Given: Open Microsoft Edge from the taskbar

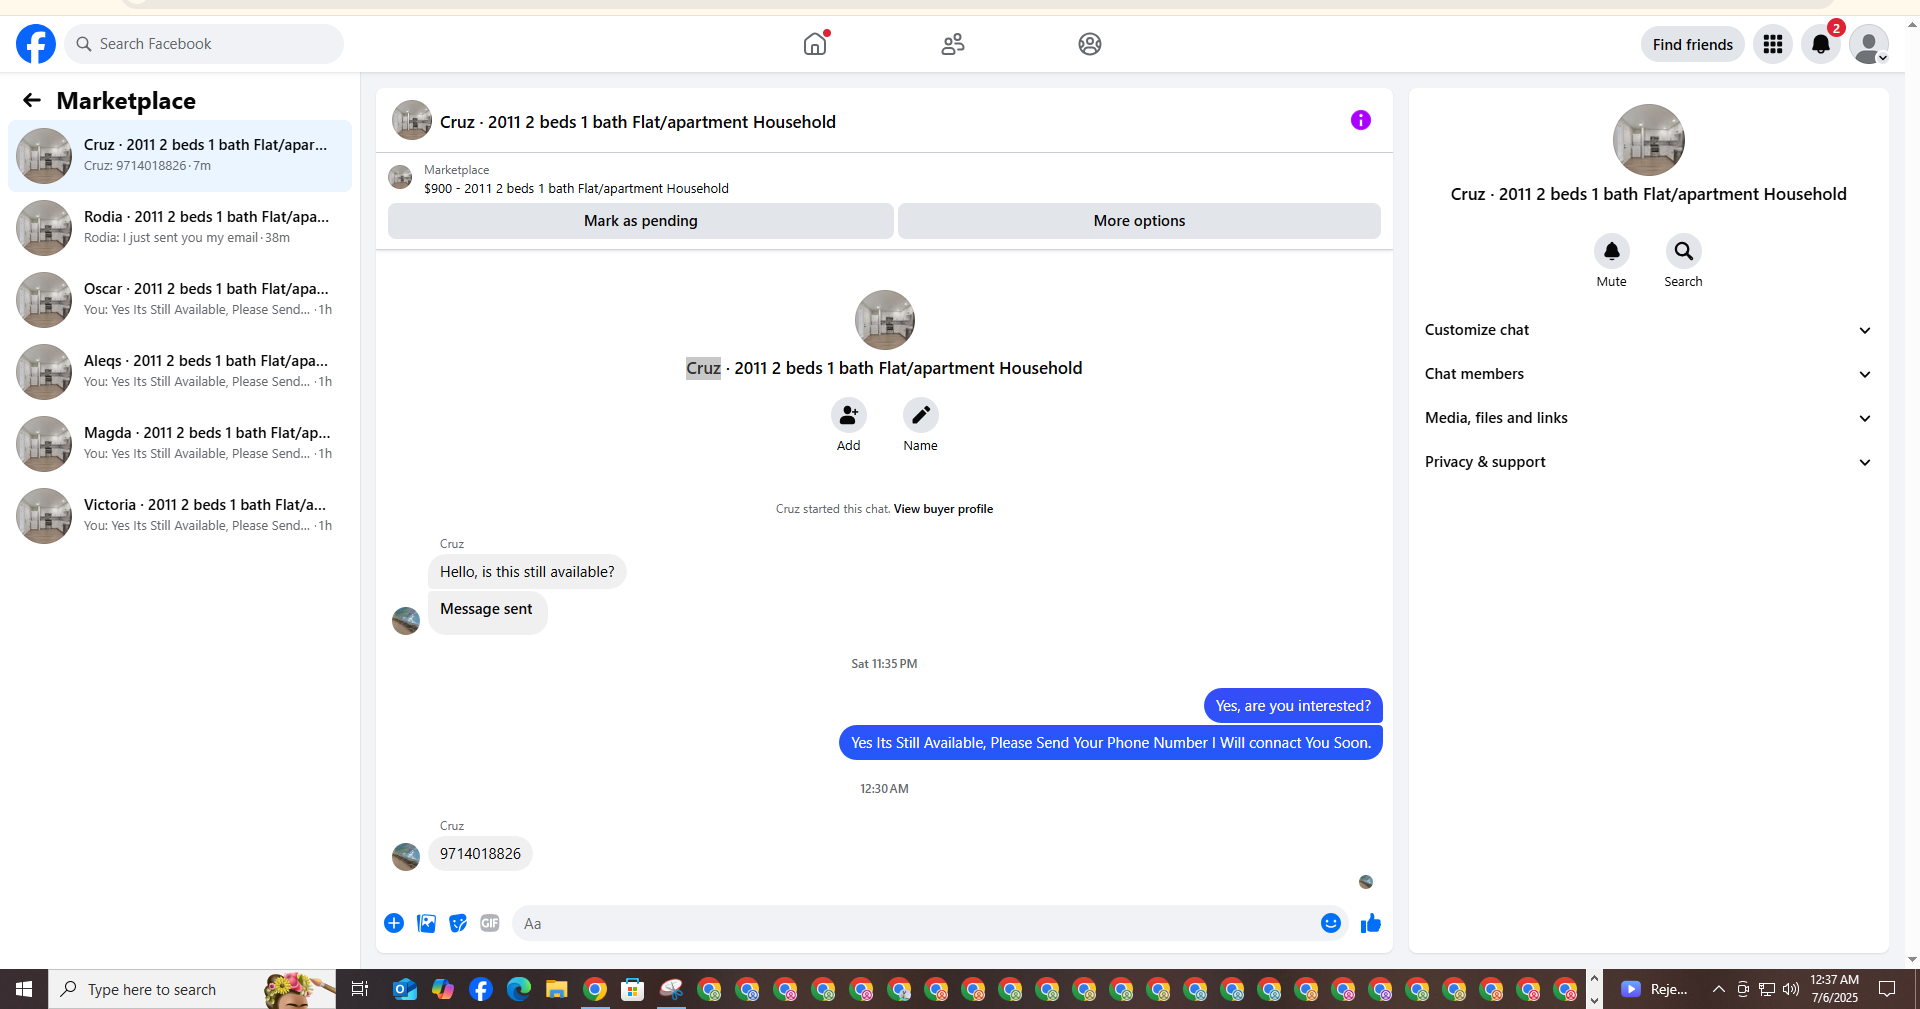Looking at the screenshot, I should pos(519,989).
